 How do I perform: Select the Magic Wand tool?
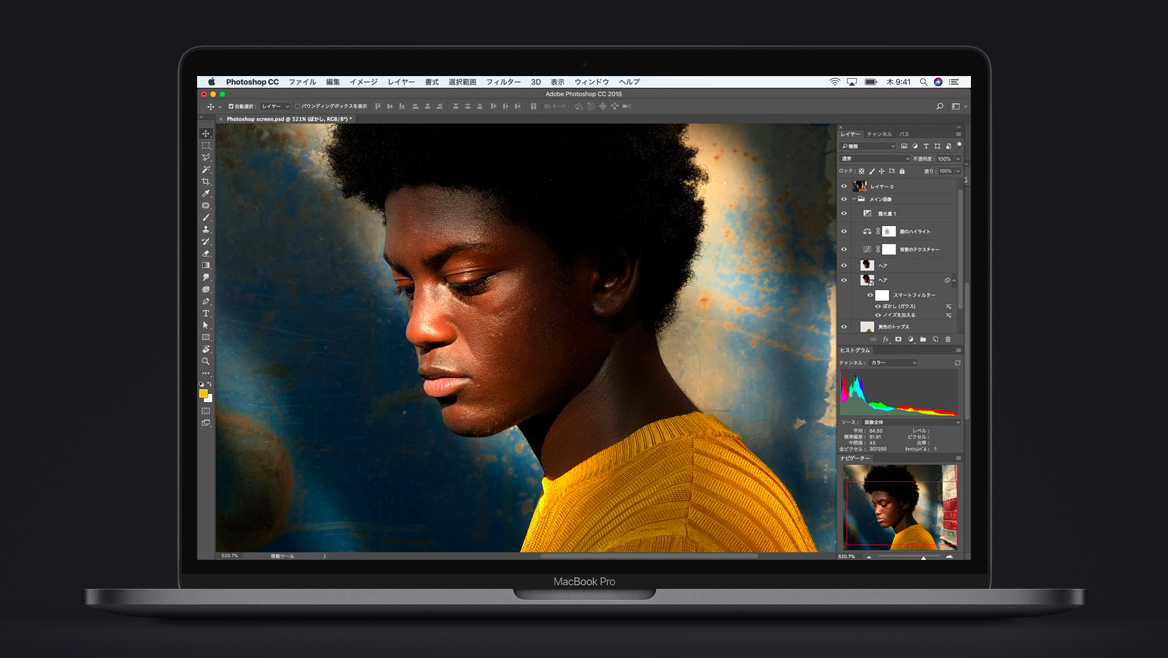point(206,169)
